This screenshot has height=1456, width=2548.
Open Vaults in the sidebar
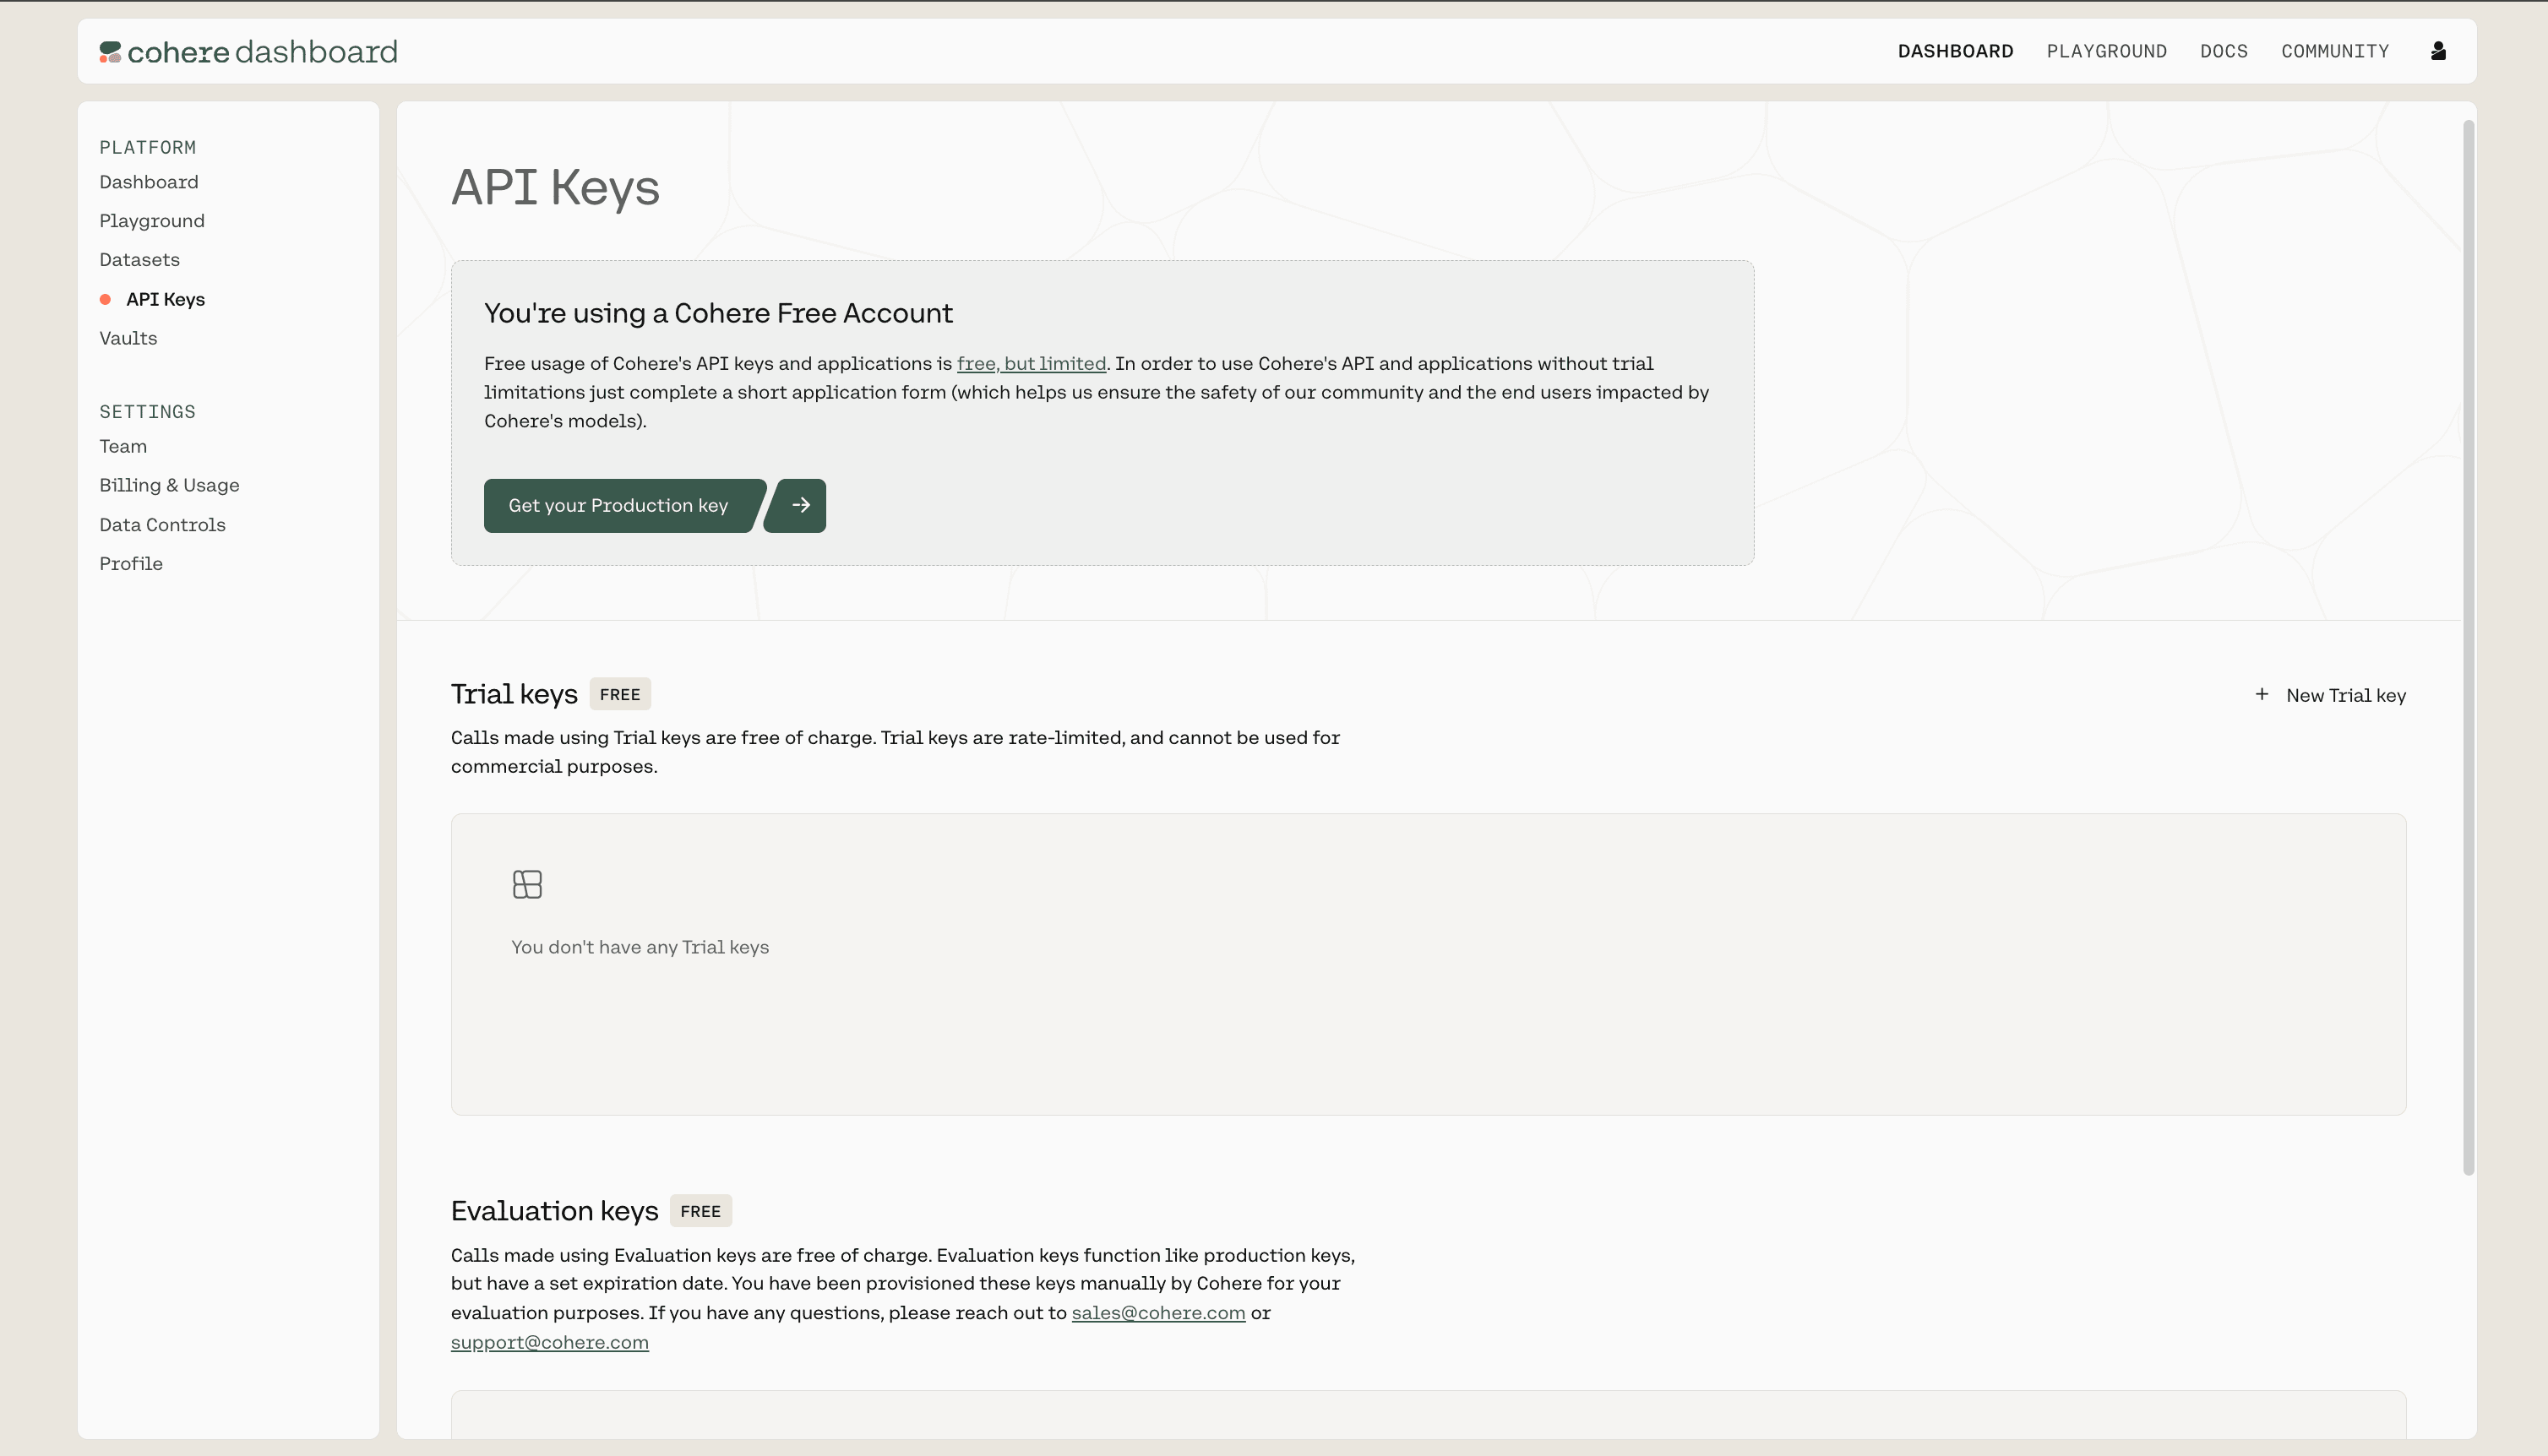click(x=128, y=338)
